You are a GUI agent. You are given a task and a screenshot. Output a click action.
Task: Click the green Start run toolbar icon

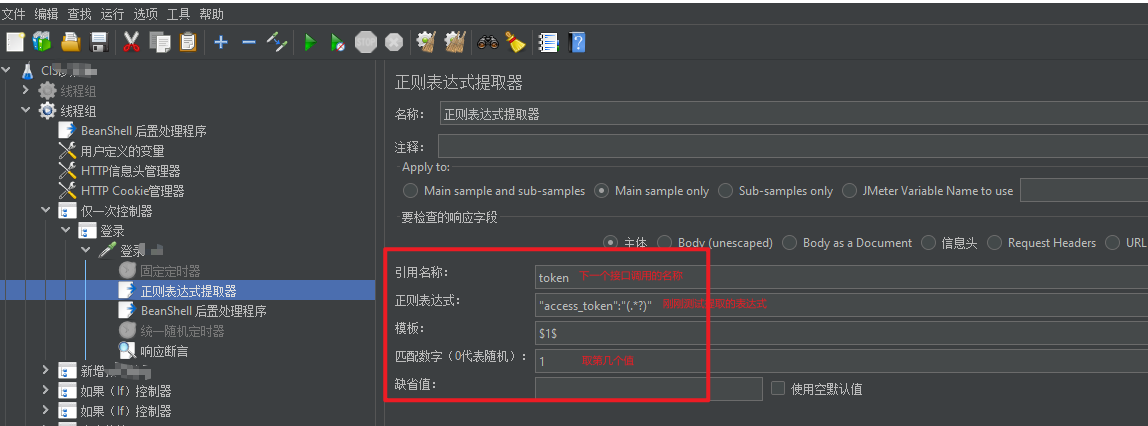pos(309,42)
